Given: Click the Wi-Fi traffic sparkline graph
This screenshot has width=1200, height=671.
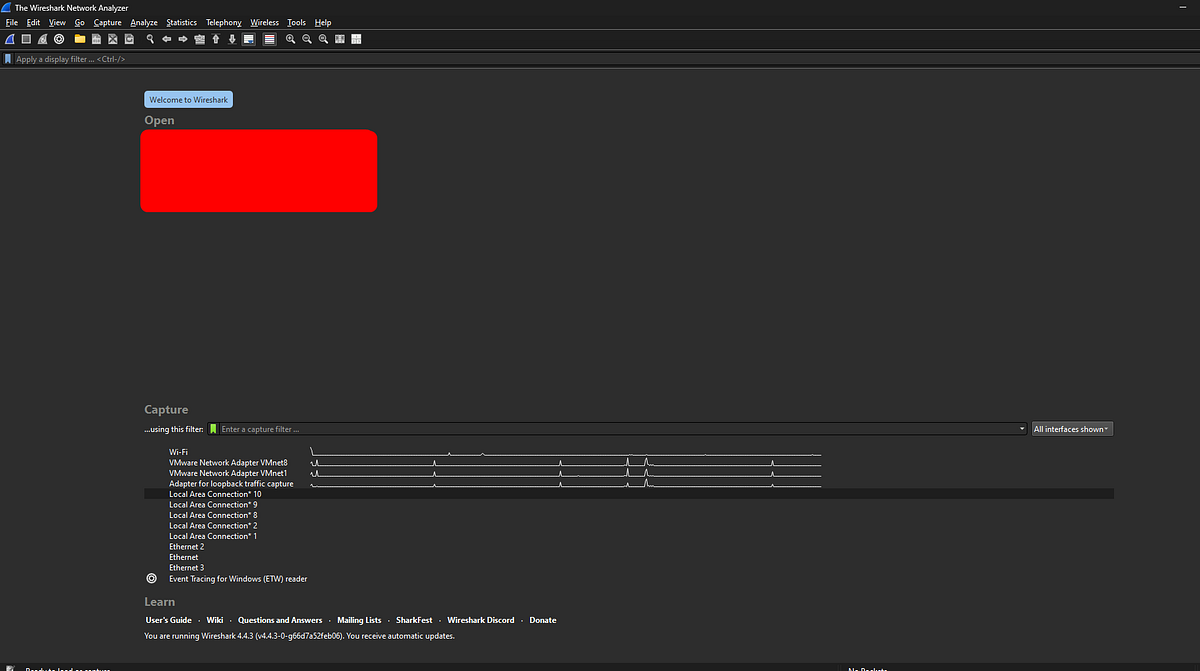Looking at the screenshot, I should pos(560,451).
